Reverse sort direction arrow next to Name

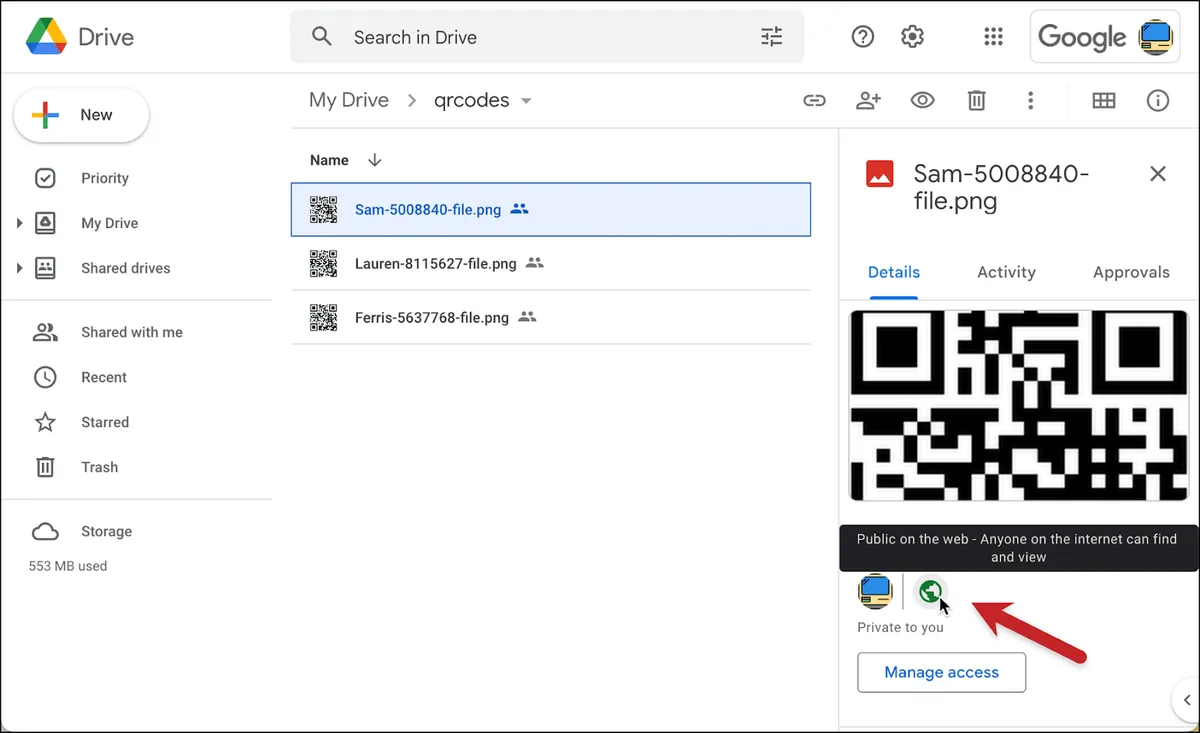[x=375, y=160]
